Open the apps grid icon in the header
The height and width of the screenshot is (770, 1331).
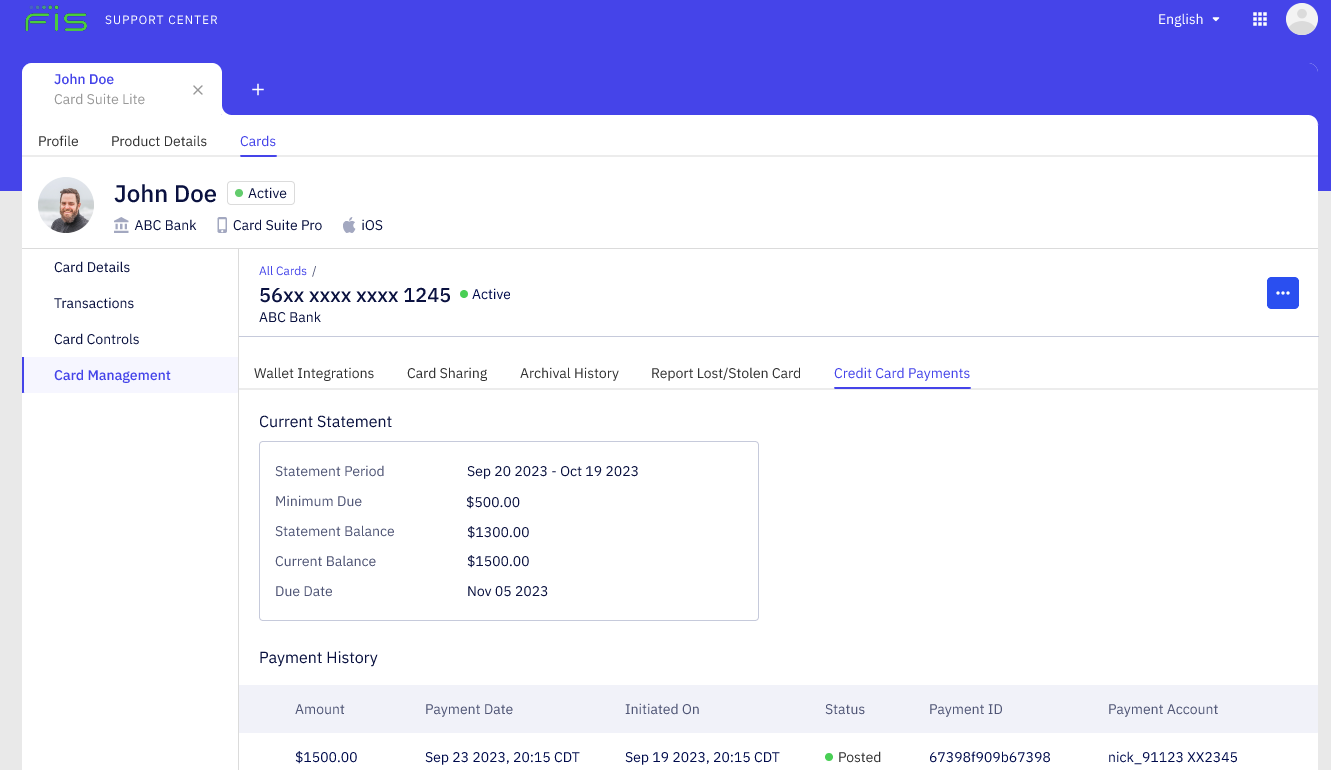tap(1259, 18)
